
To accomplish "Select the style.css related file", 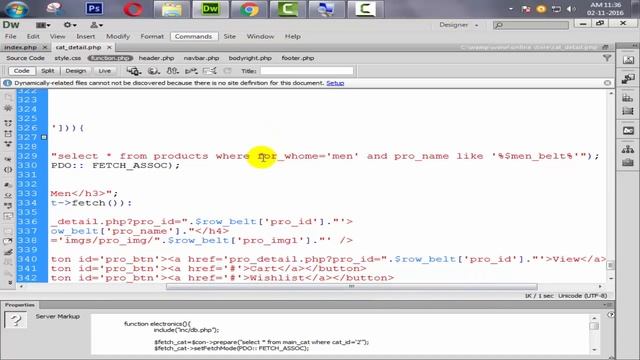I will [x=68, y=58].
